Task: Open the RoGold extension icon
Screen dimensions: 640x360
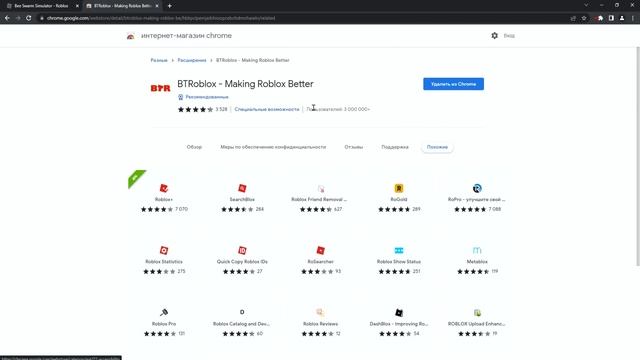Action: [399, 188]
